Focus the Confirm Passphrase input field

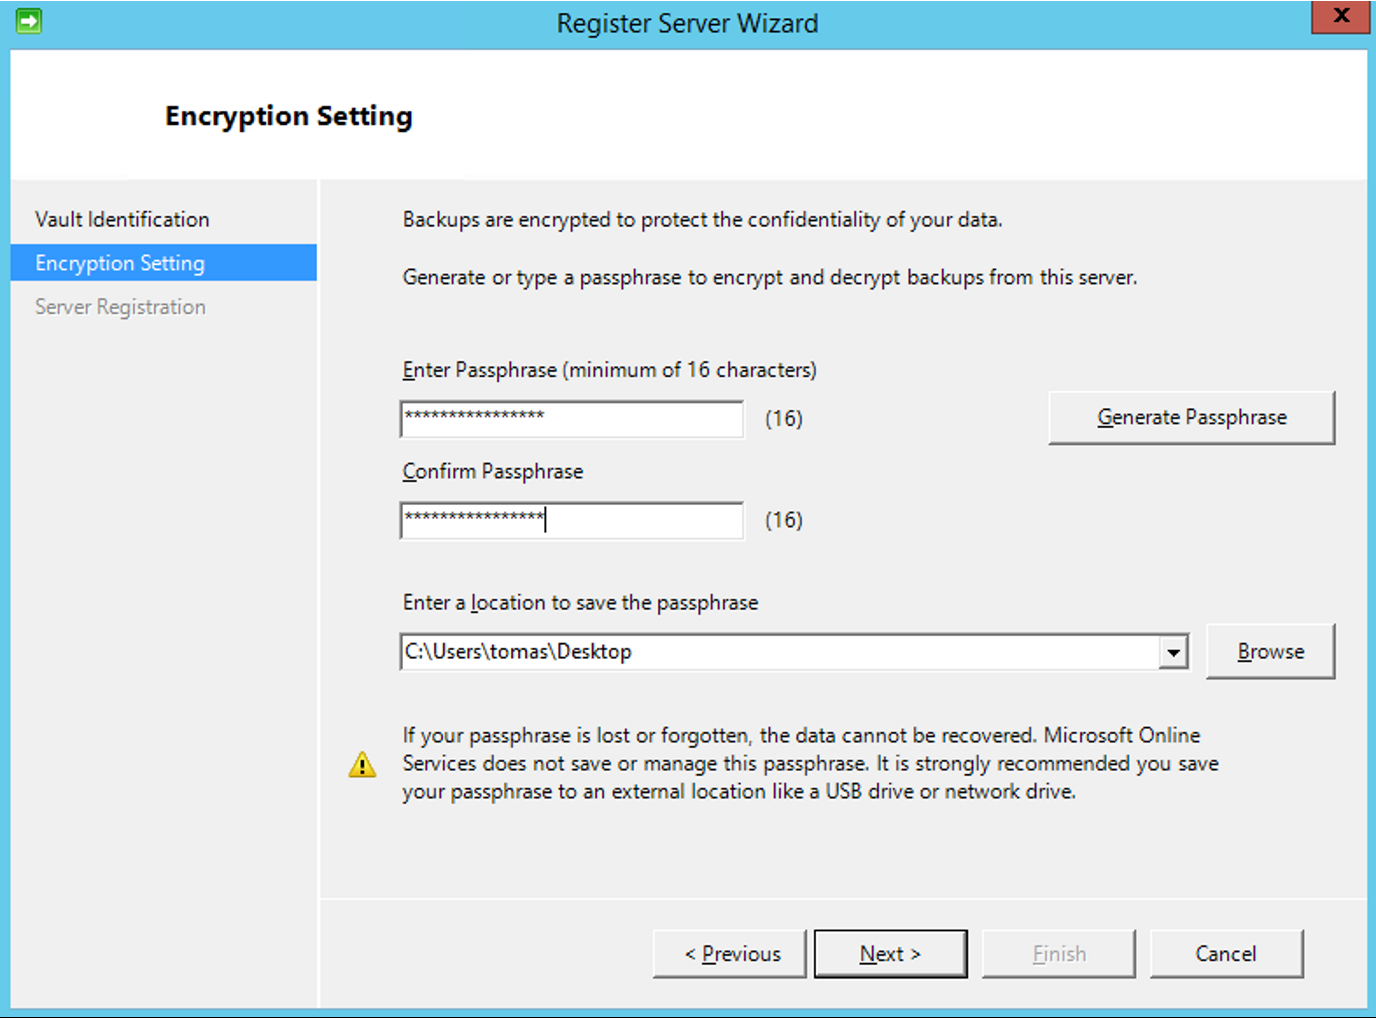572,521
